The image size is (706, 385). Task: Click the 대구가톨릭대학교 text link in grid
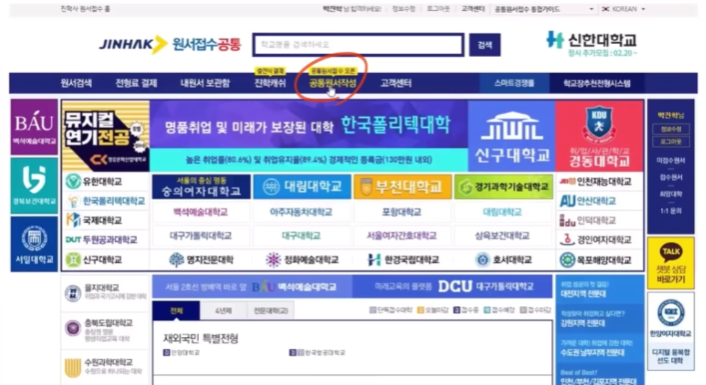coord(200,236)
